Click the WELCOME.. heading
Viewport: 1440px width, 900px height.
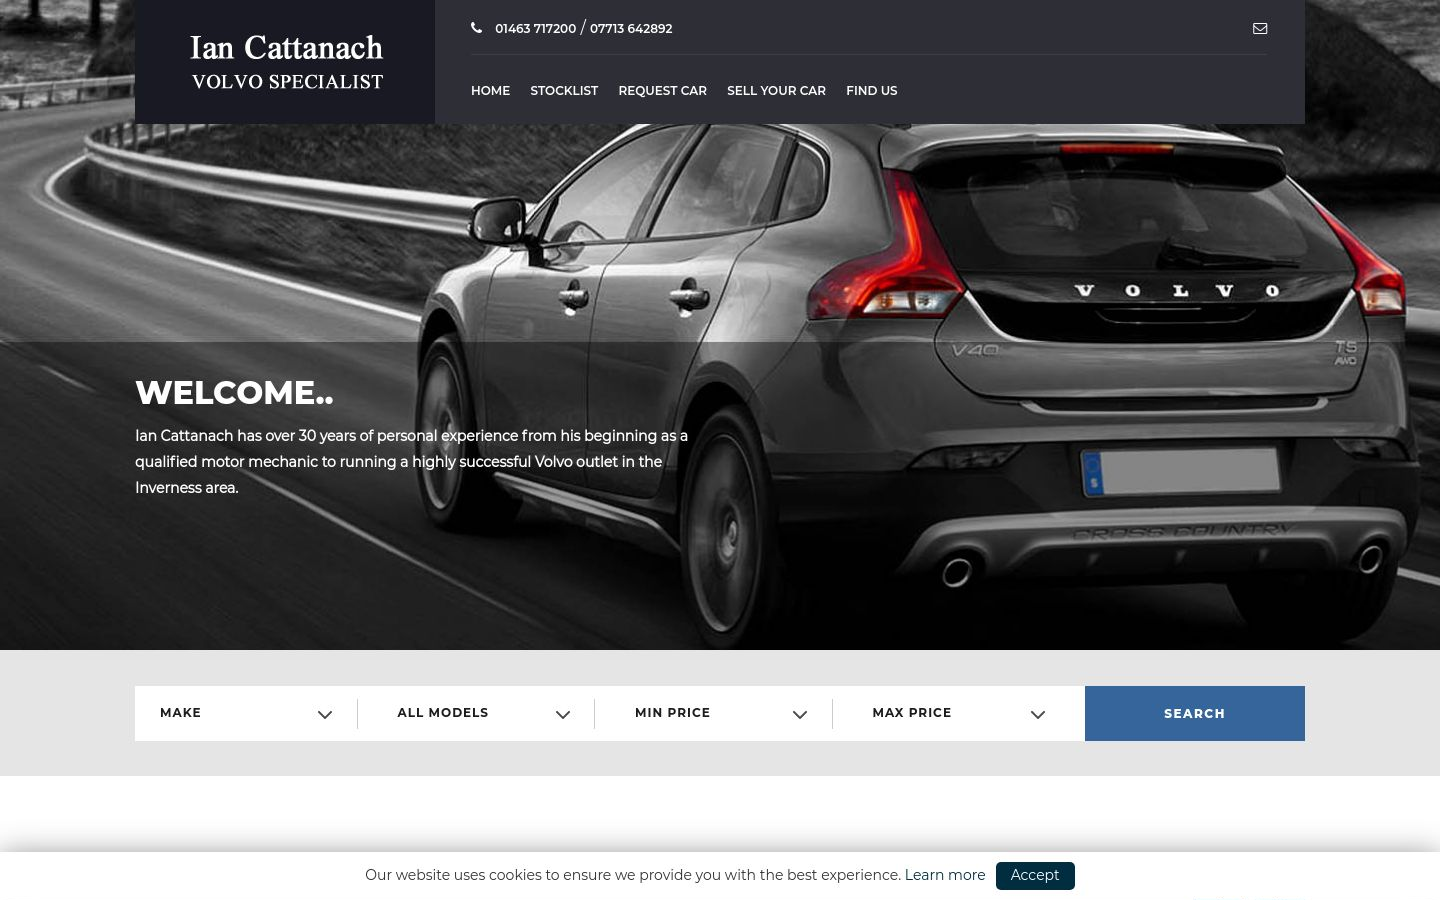click(234, 393)
